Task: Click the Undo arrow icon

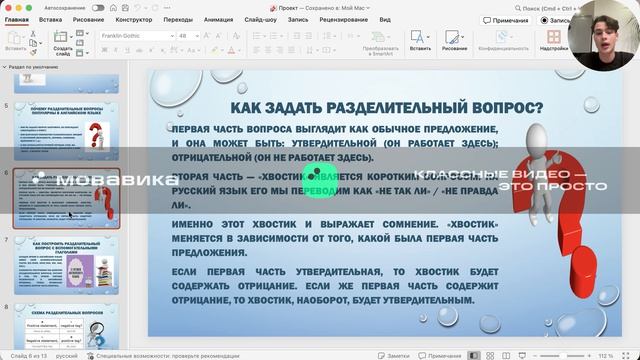Action: (x=138, y=8)
